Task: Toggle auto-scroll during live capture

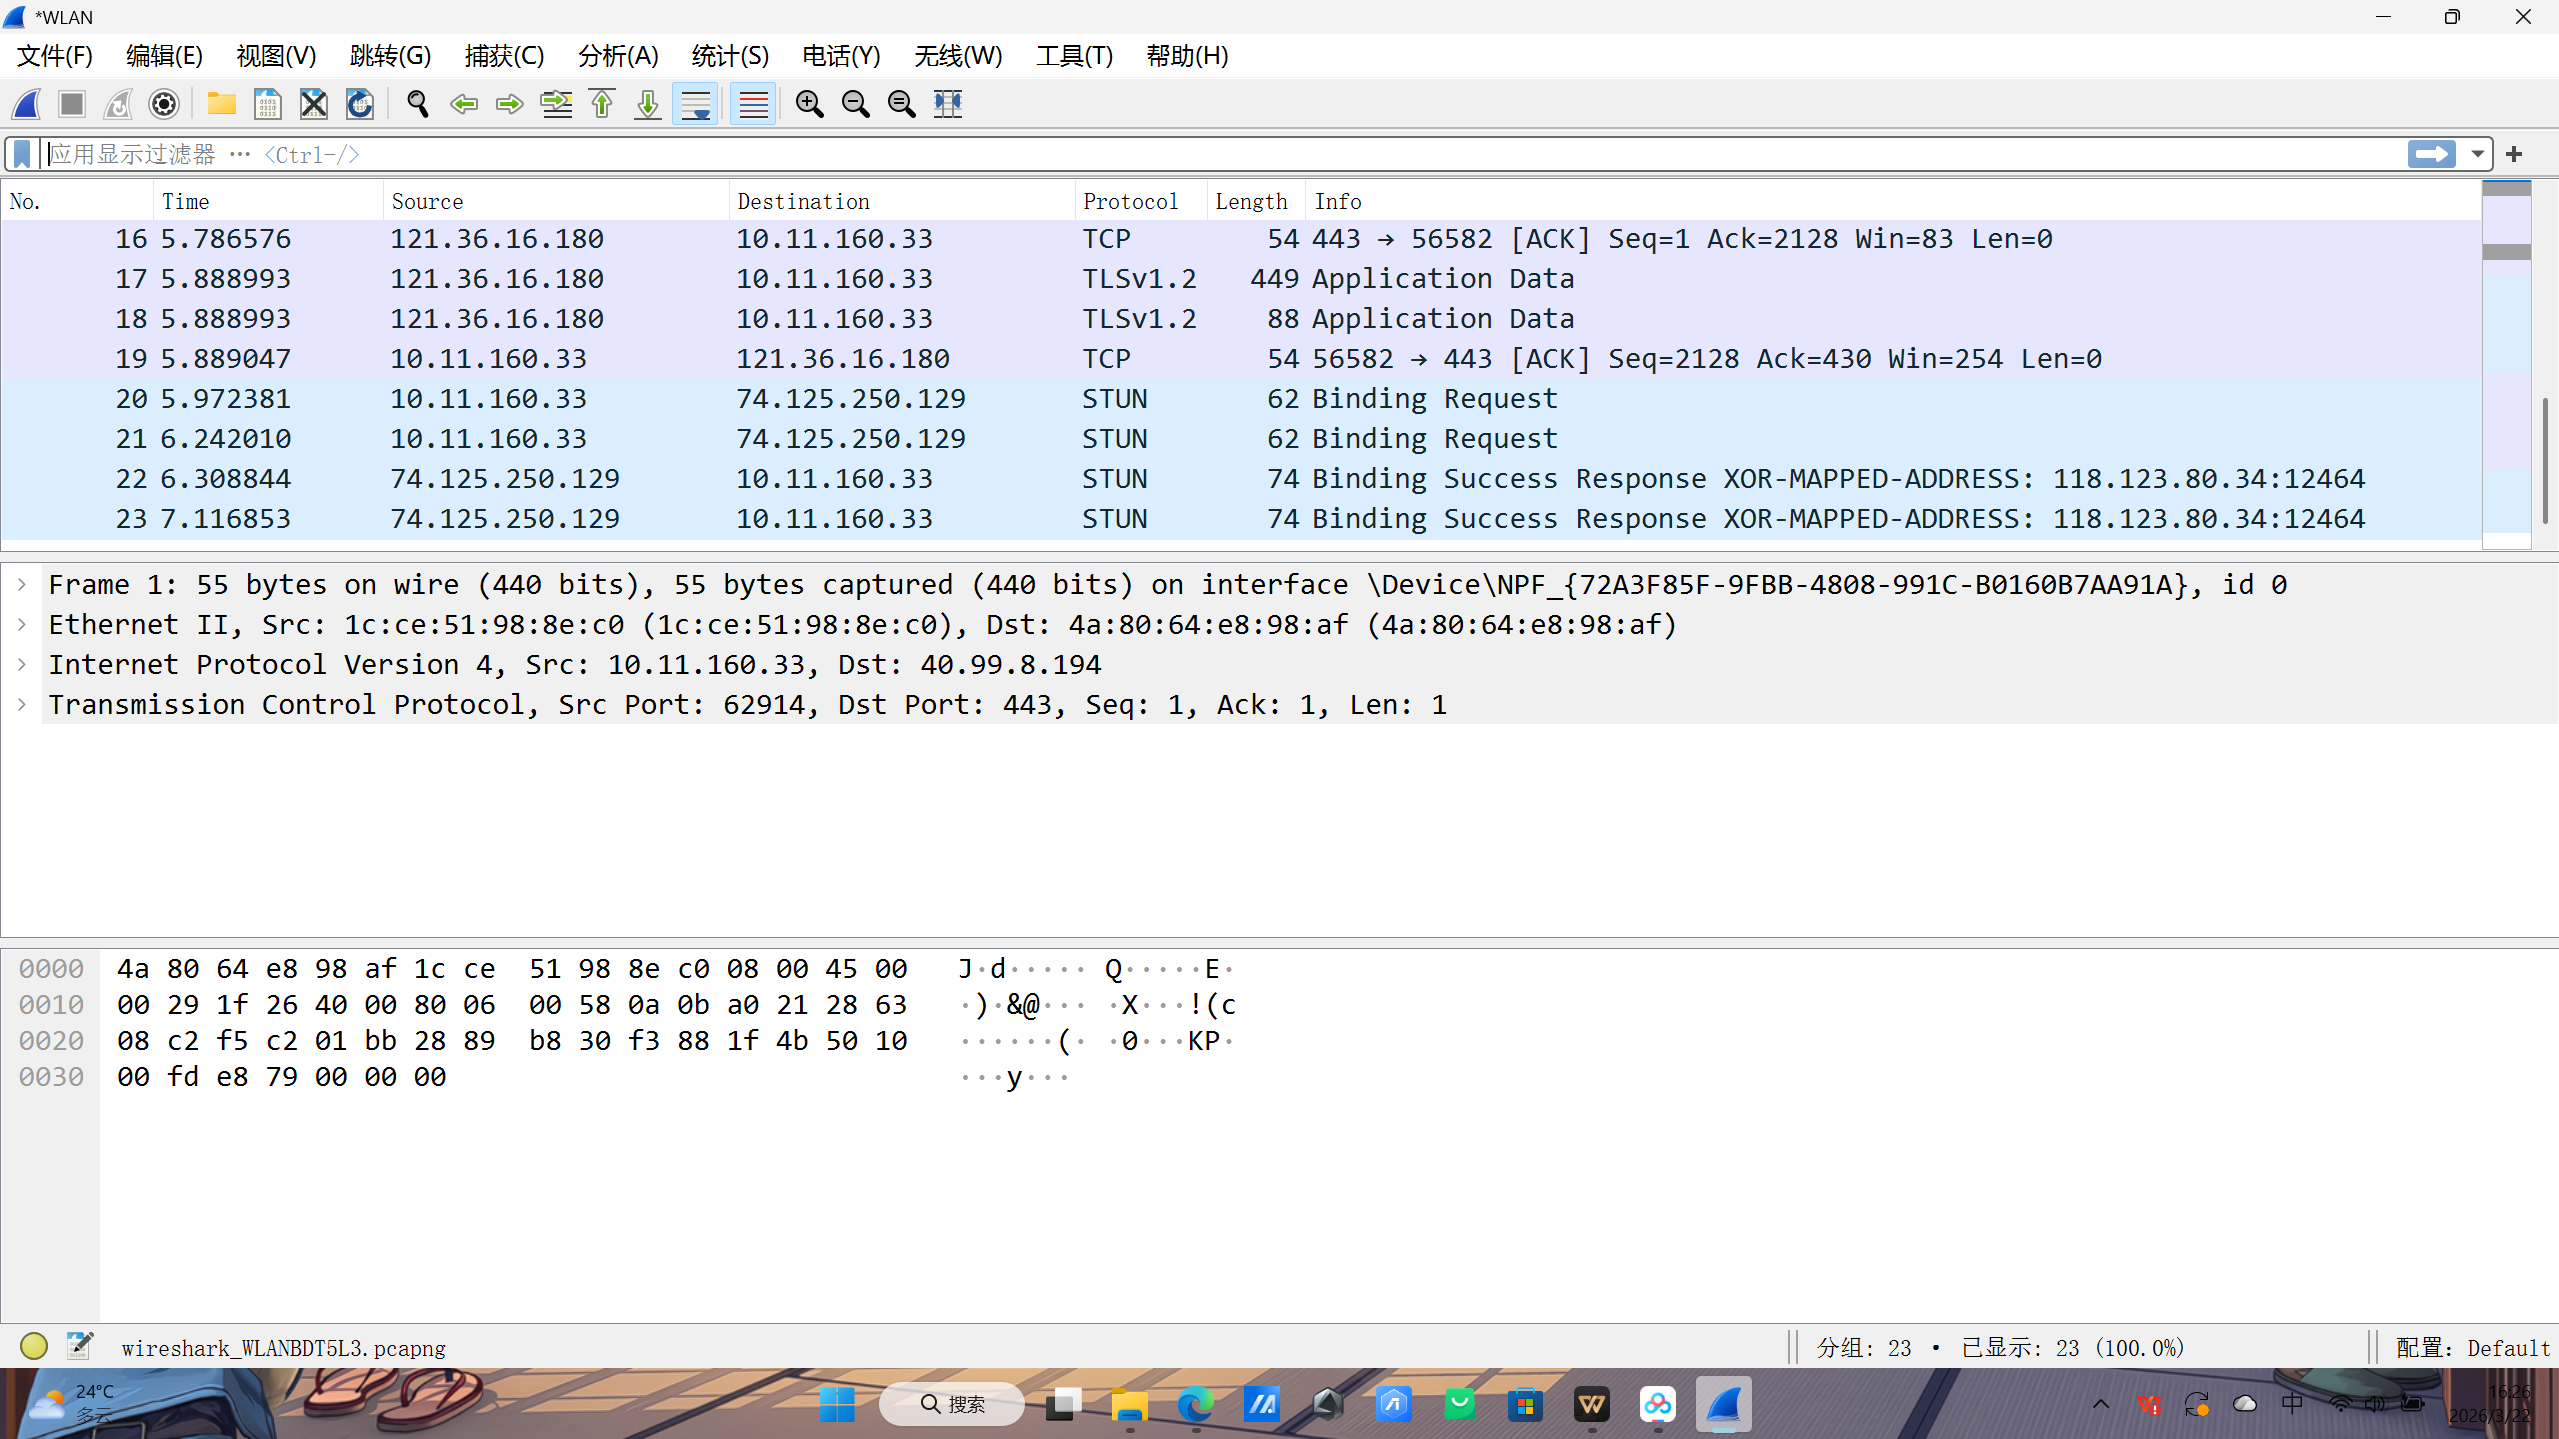Action: click(x=695, y=104)
